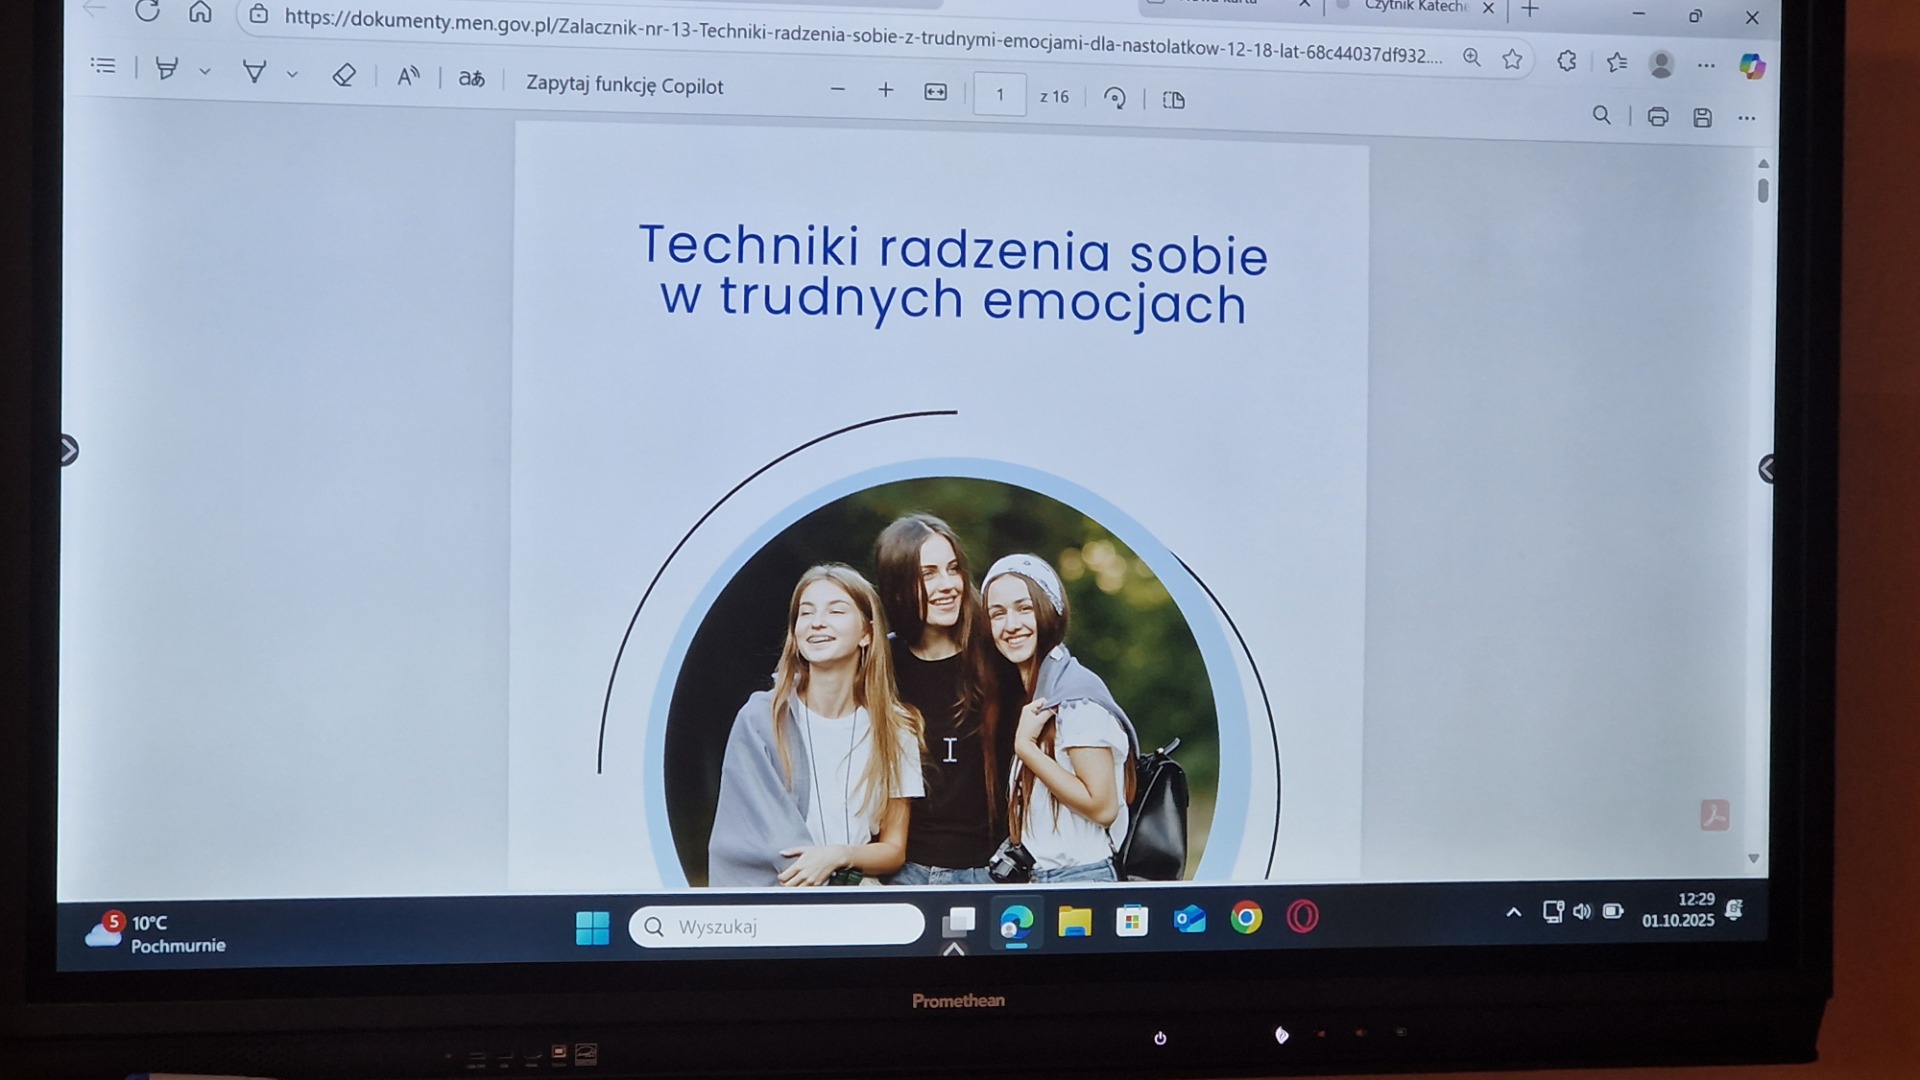
Task: Zoom out with the minus button
Action: coord(838,90)
